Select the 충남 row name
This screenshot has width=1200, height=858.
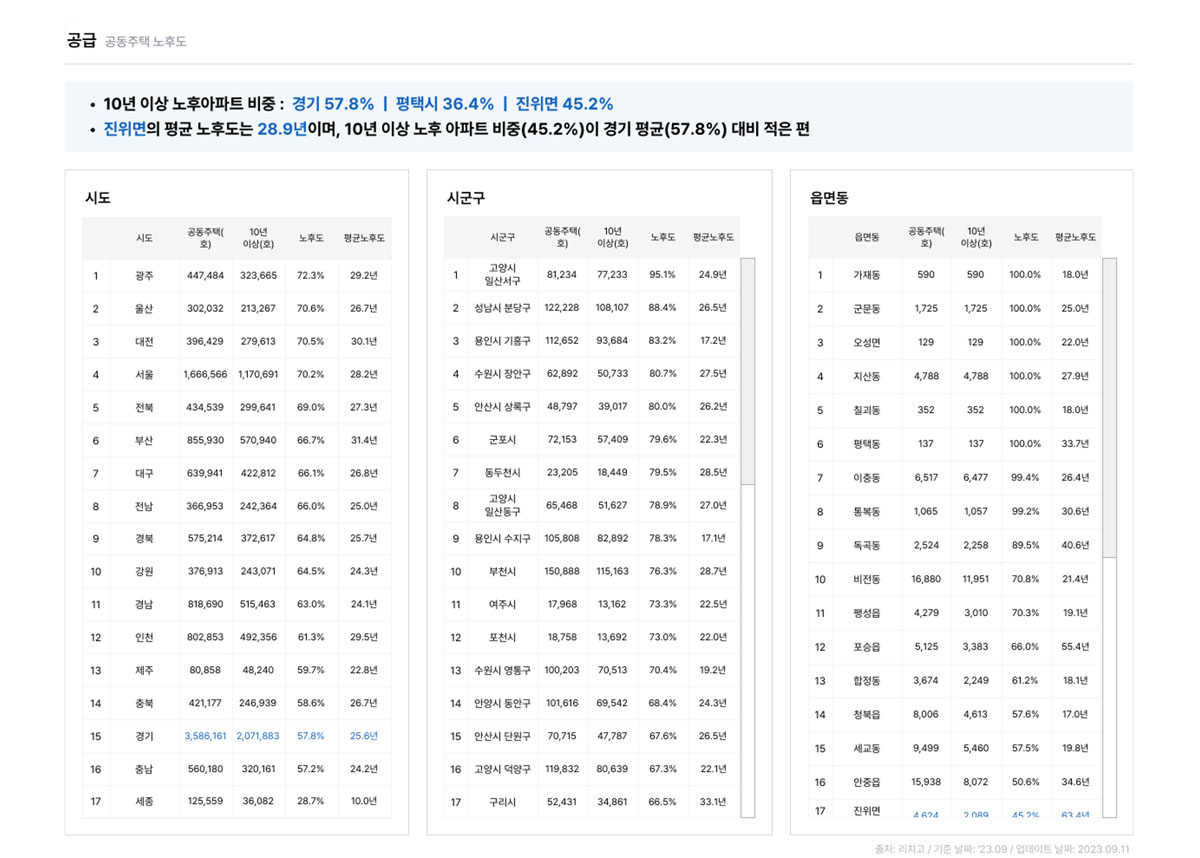click(x=145, y=769)
